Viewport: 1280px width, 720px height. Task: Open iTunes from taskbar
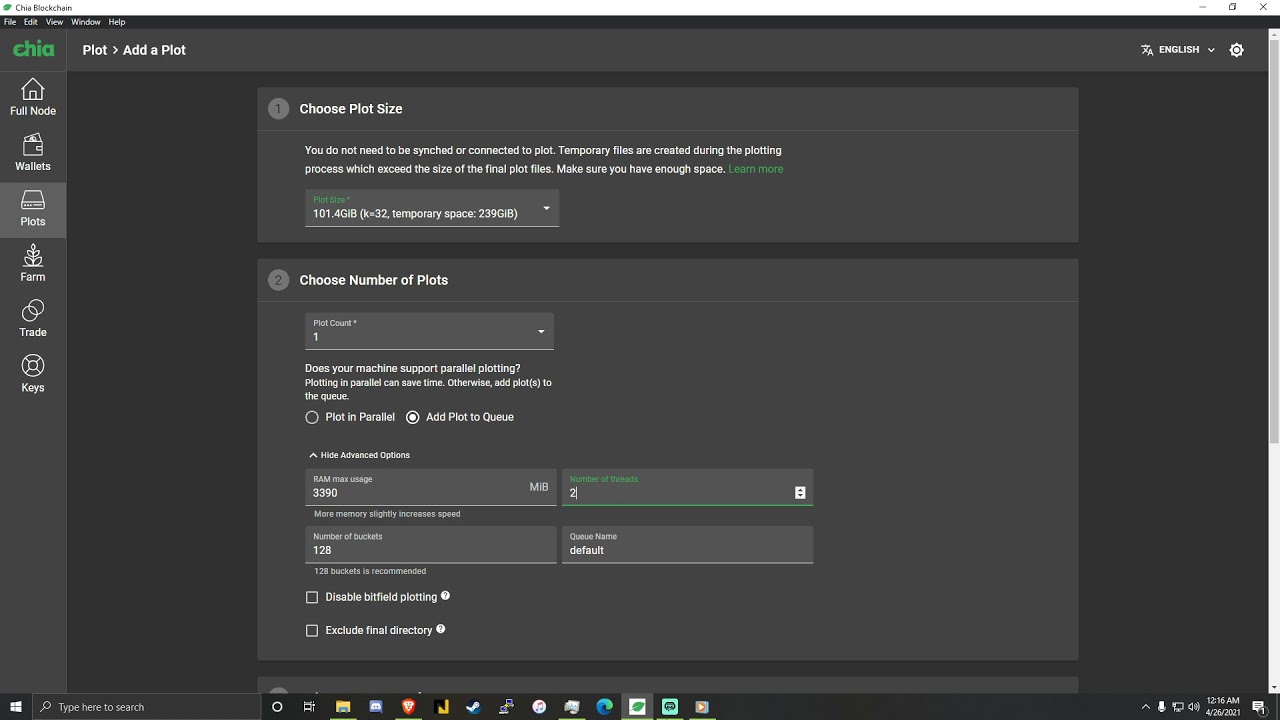[539, 707]
